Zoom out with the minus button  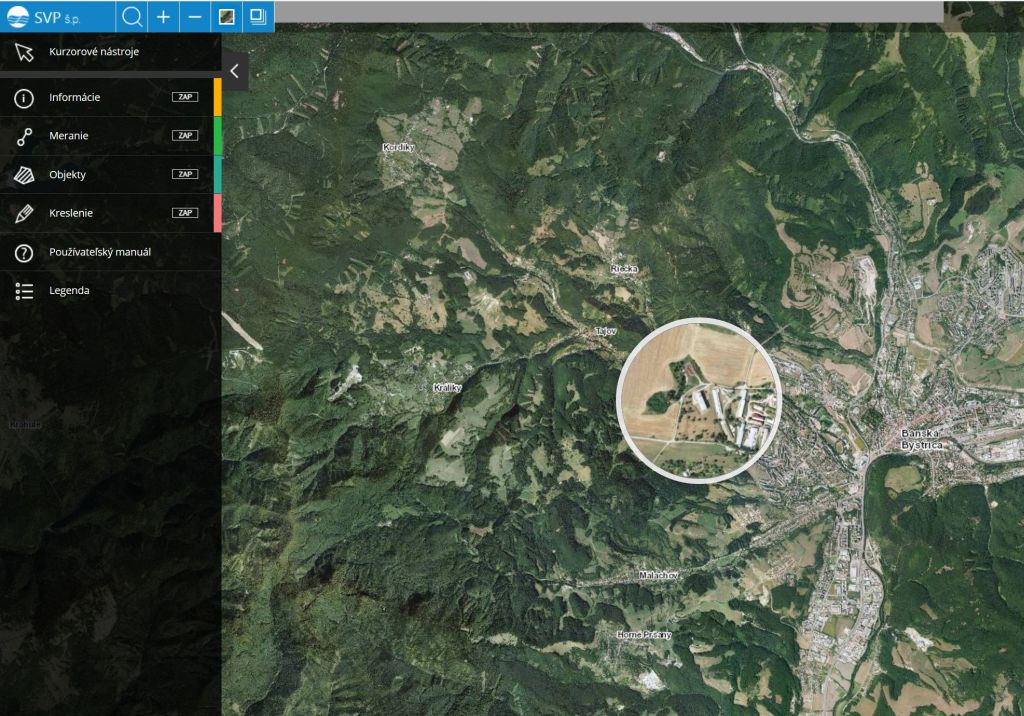tap(195, 16)
